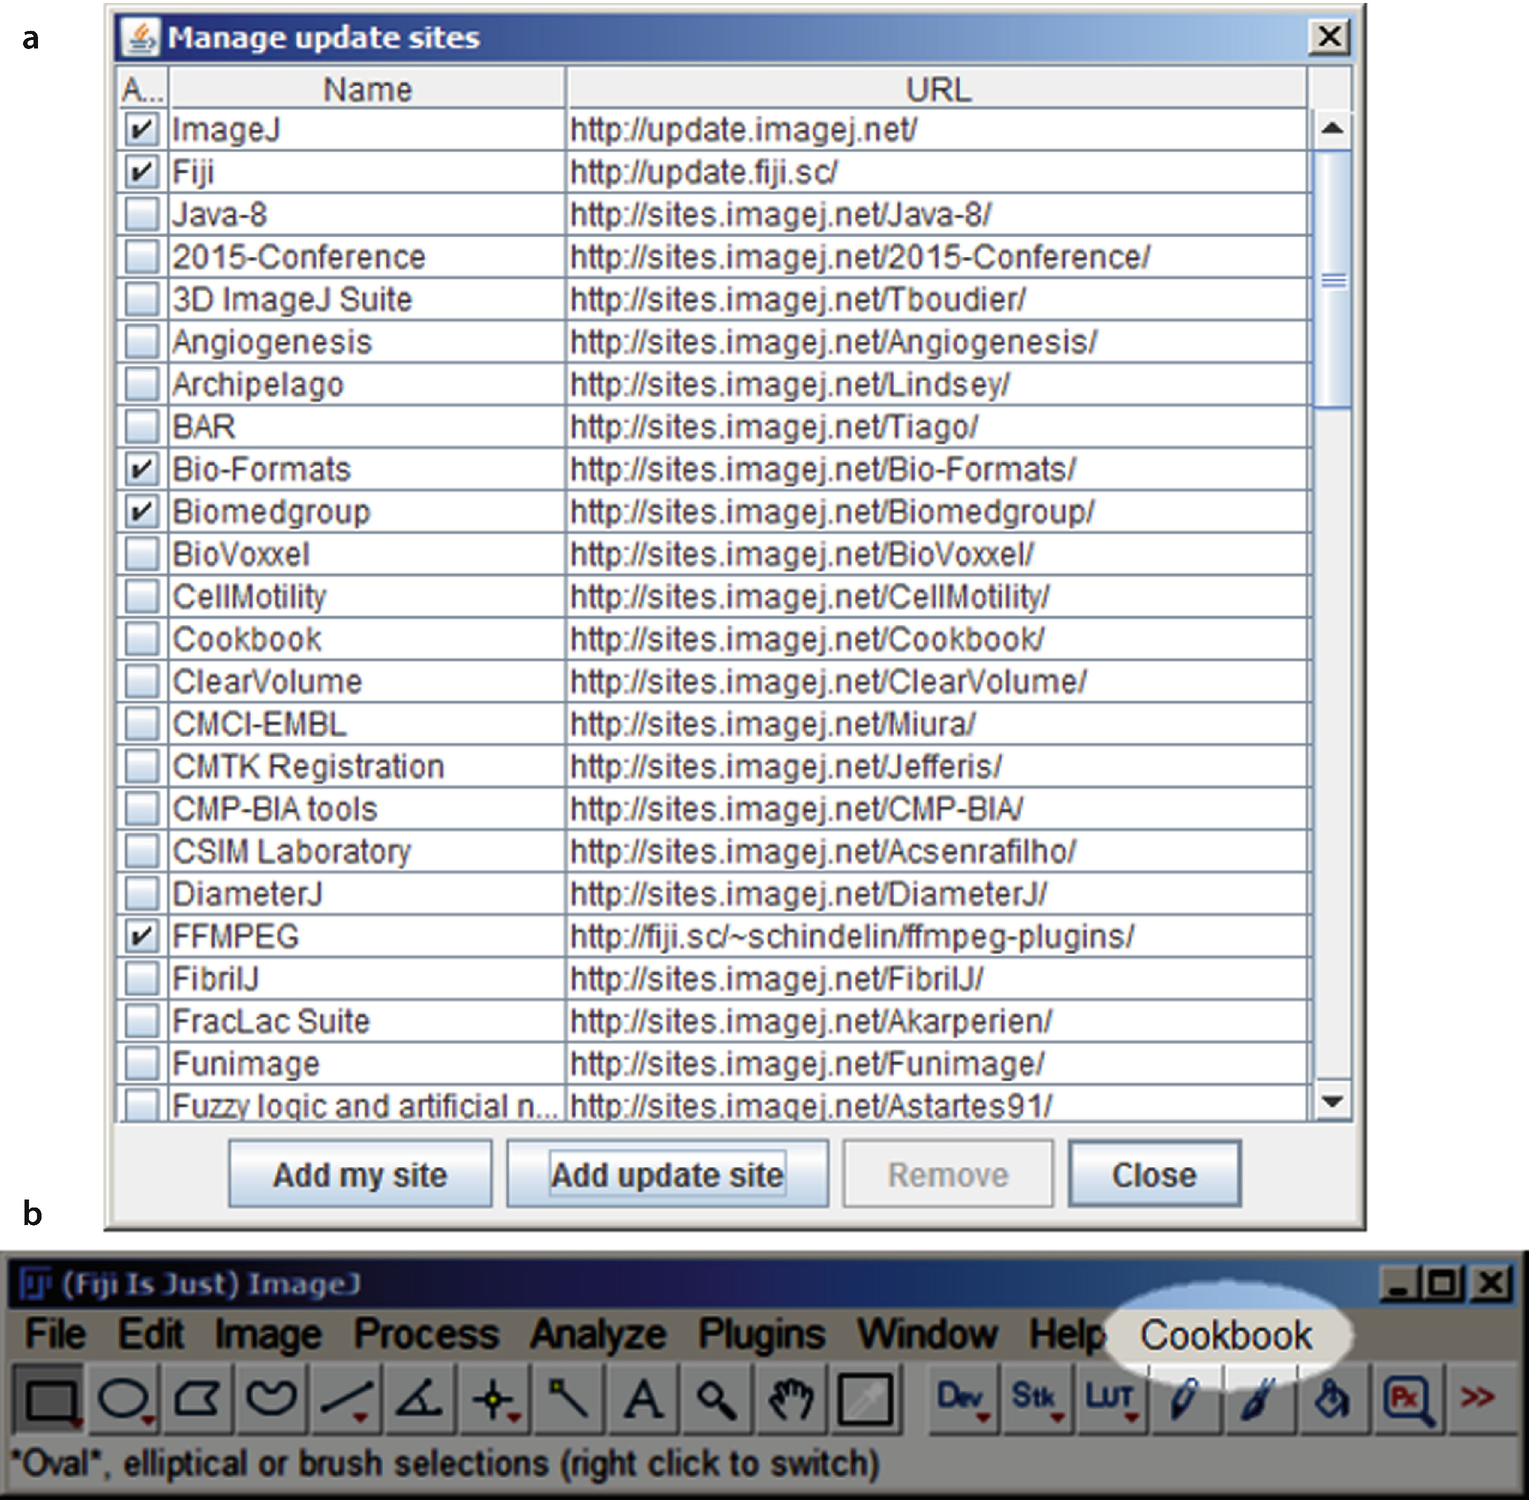Enable the Cookbook update site checkbox
This screenshot has height=1500, width=1529.
tap(142, 639)
